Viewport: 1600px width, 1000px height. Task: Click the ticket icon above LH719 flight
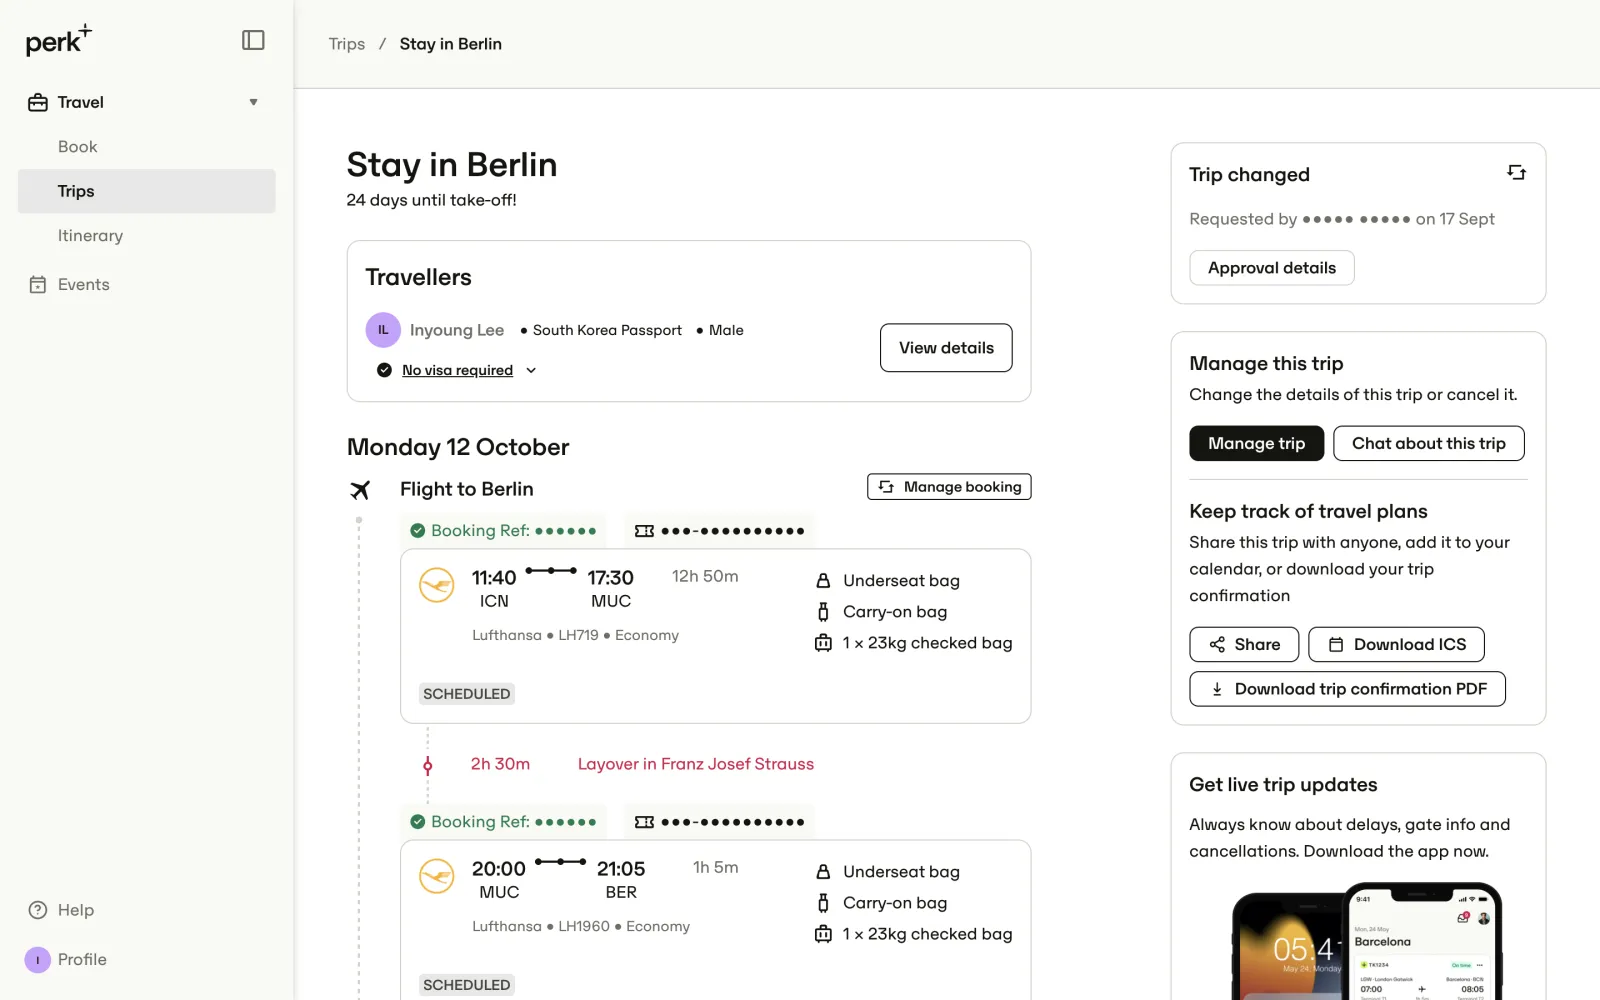click(x=644, y=531)
